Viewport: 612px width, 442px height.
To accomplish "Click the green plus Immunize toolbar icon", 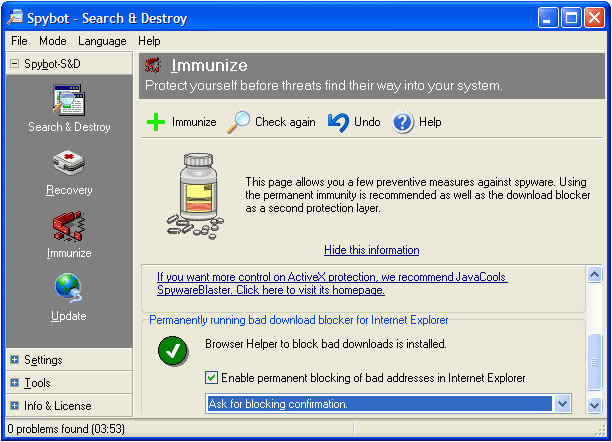I will point(156,122).
